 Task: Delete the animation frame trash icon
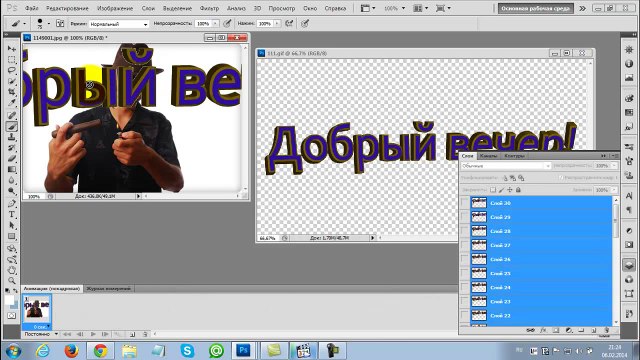145,334
